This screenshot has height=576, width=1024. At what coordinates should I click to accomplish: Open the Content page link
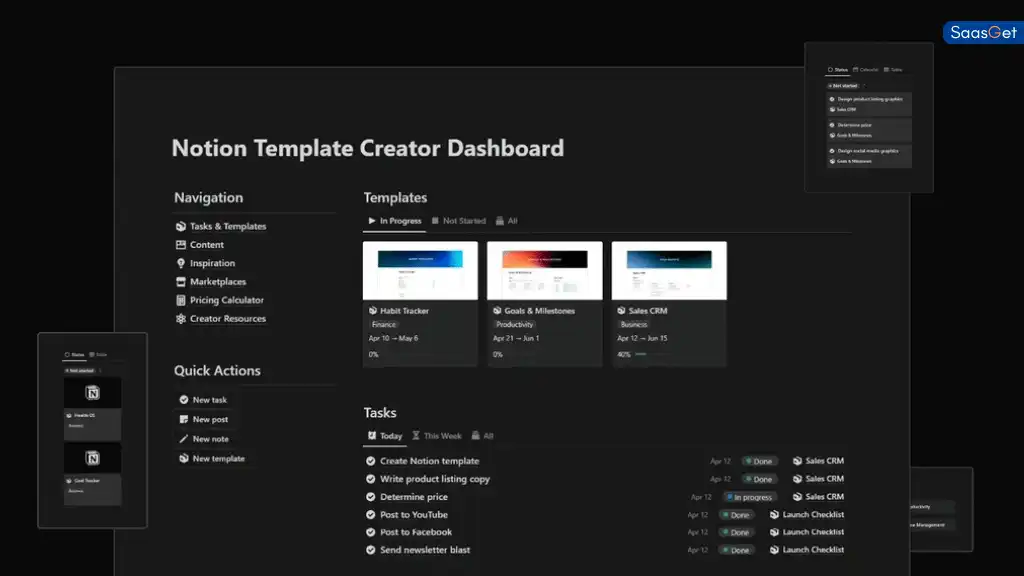click(x=207, y=244)
